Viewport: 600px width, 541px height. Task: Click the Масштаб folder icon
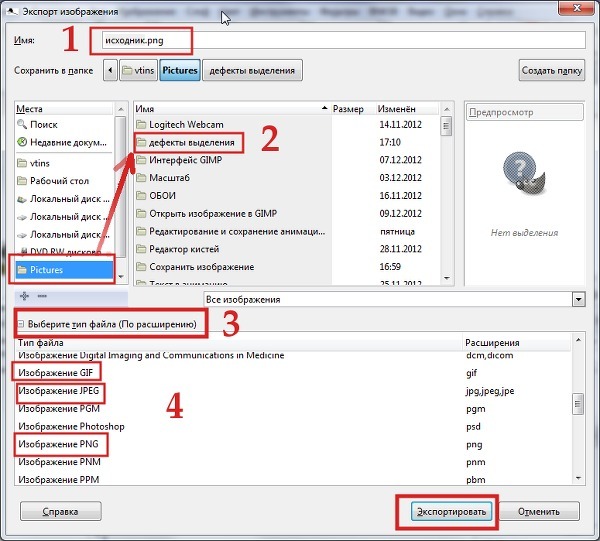[x=141, y=178]
